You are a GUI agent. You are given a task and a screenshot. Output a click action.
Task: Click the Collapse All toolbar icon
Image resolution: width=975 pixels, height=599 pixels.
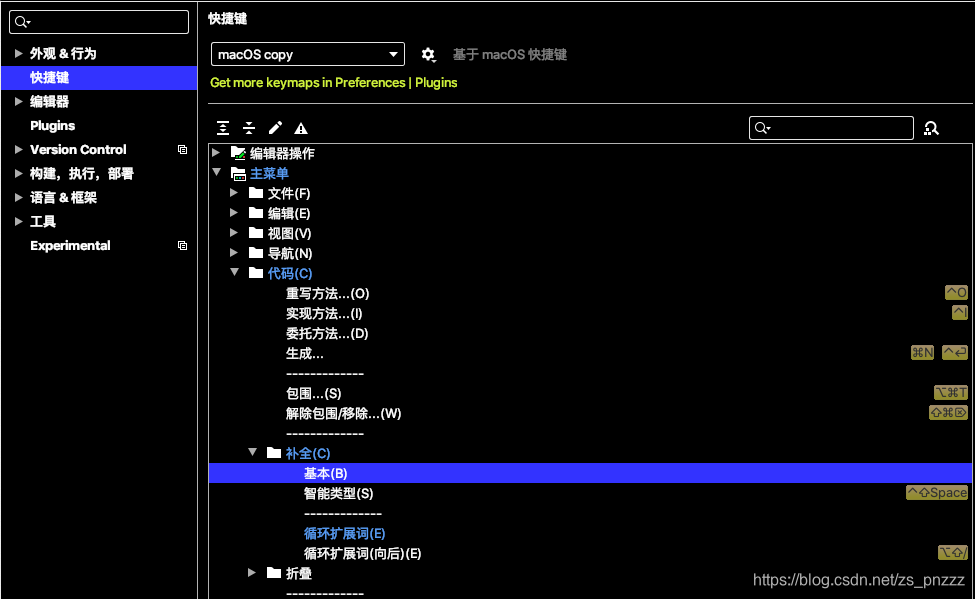(249, 128)
